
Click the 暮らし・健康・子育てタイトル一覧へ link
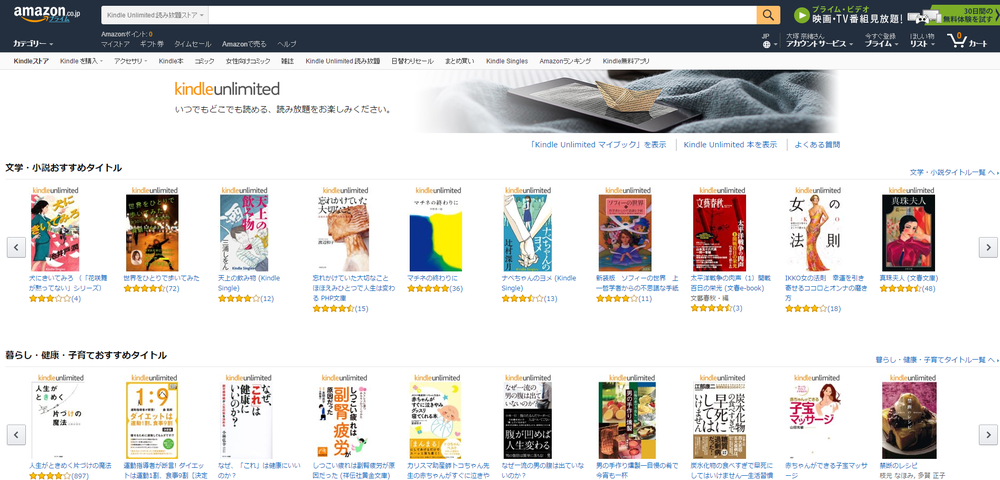point(938,360)
